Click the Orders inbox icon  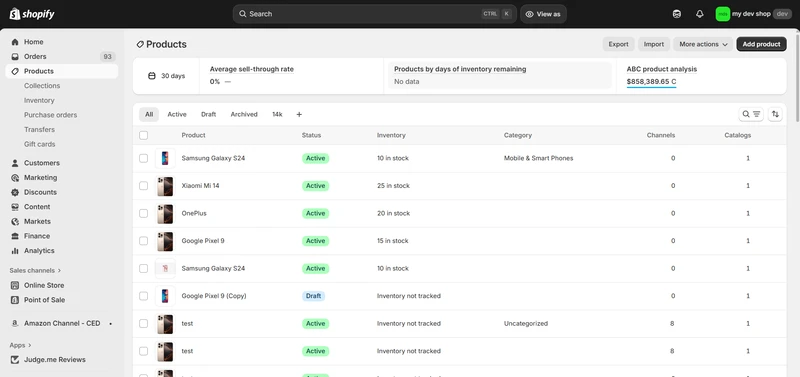(15, 57)
